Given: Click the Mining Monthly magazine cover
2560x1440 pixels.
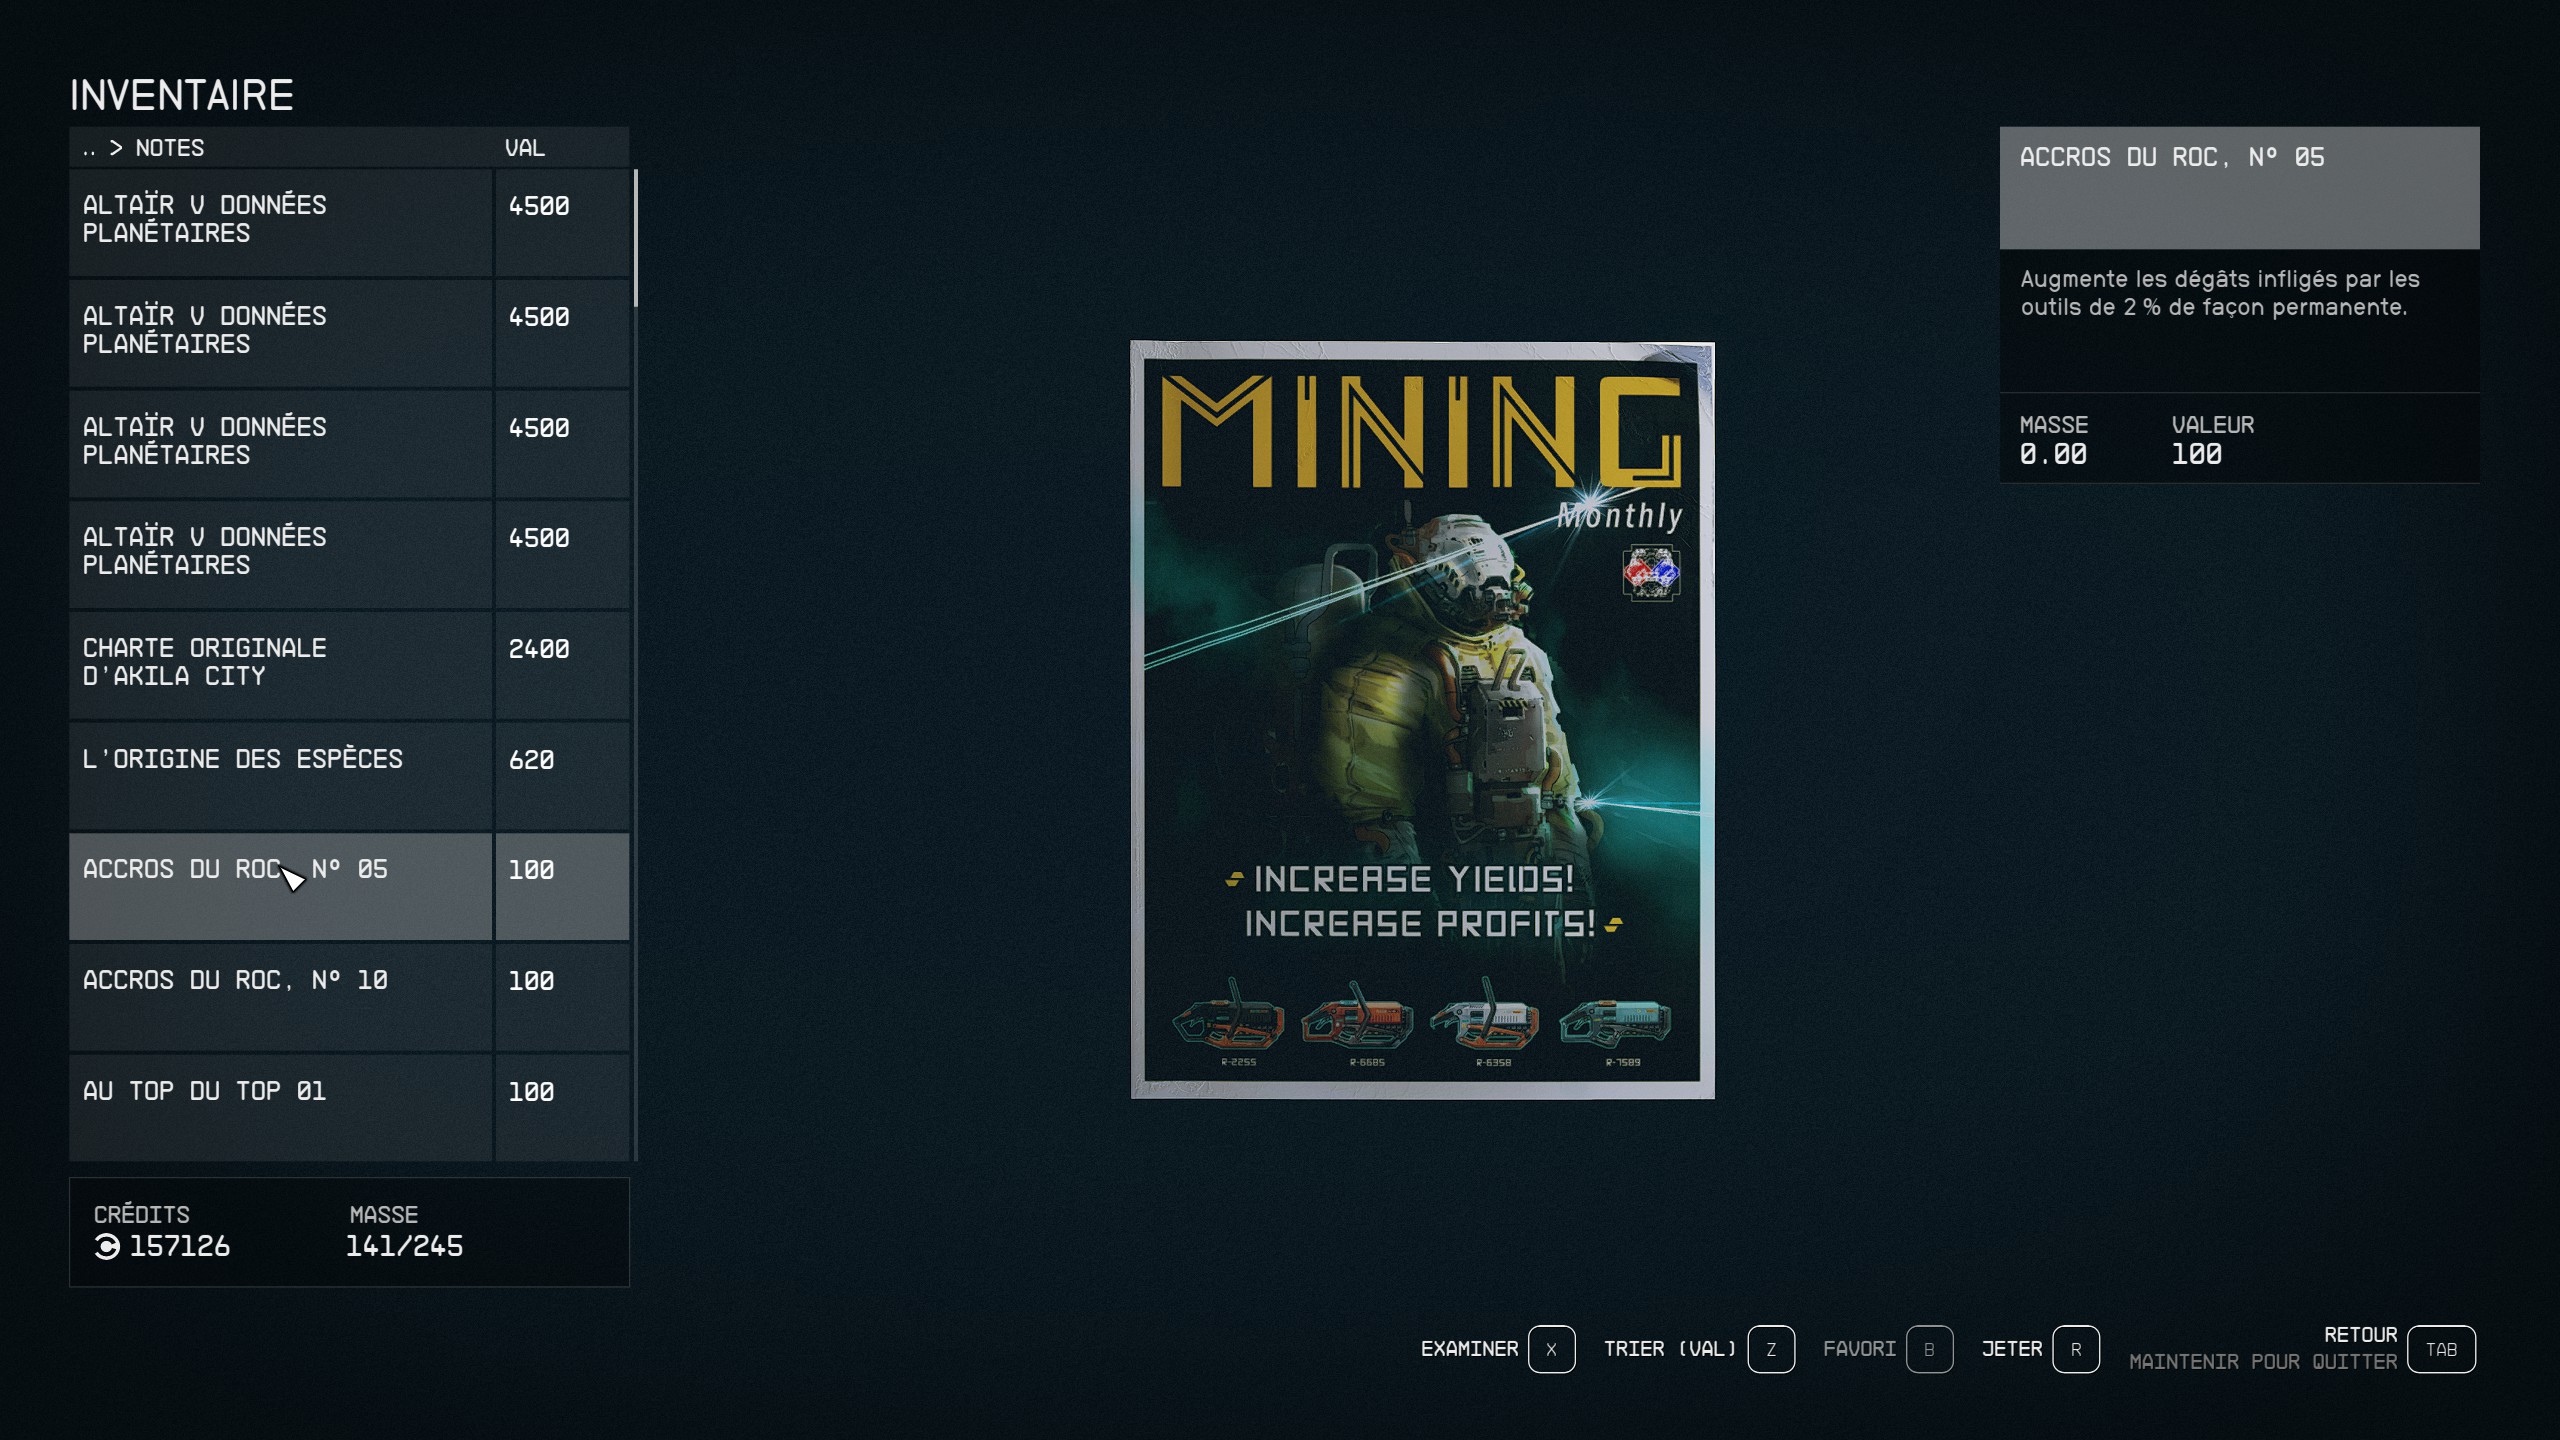Looking at the screenshot, I should [x=1421, y=720].
